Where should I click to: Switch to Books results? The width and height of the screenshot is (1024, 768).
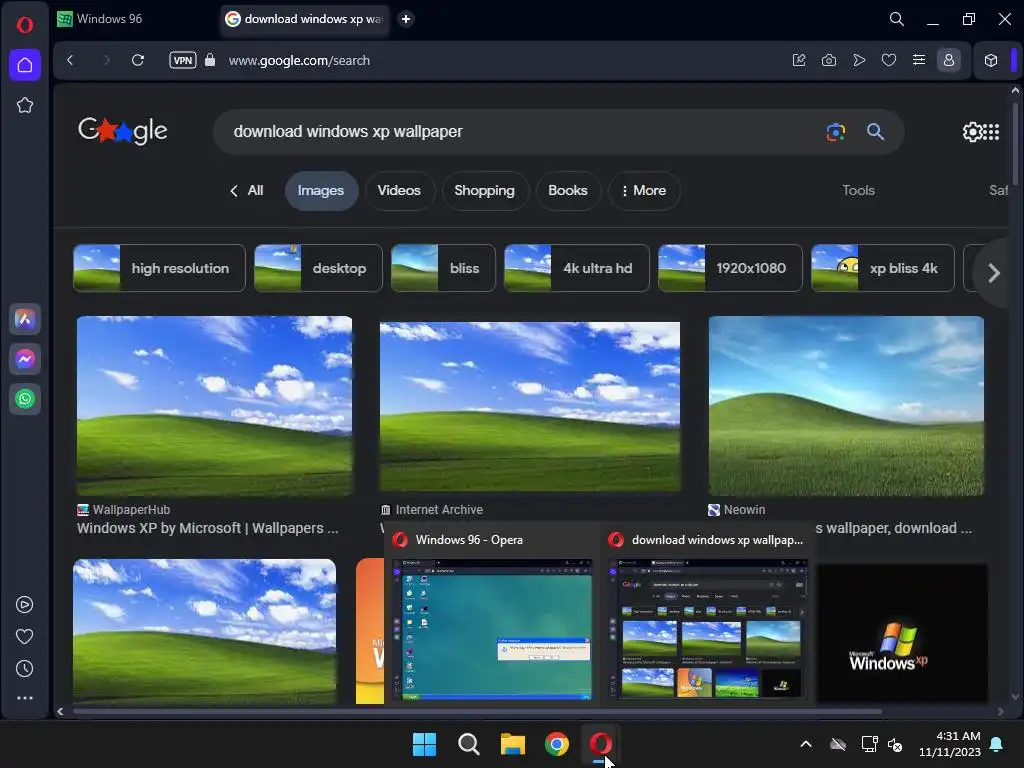tap(568, 191)
